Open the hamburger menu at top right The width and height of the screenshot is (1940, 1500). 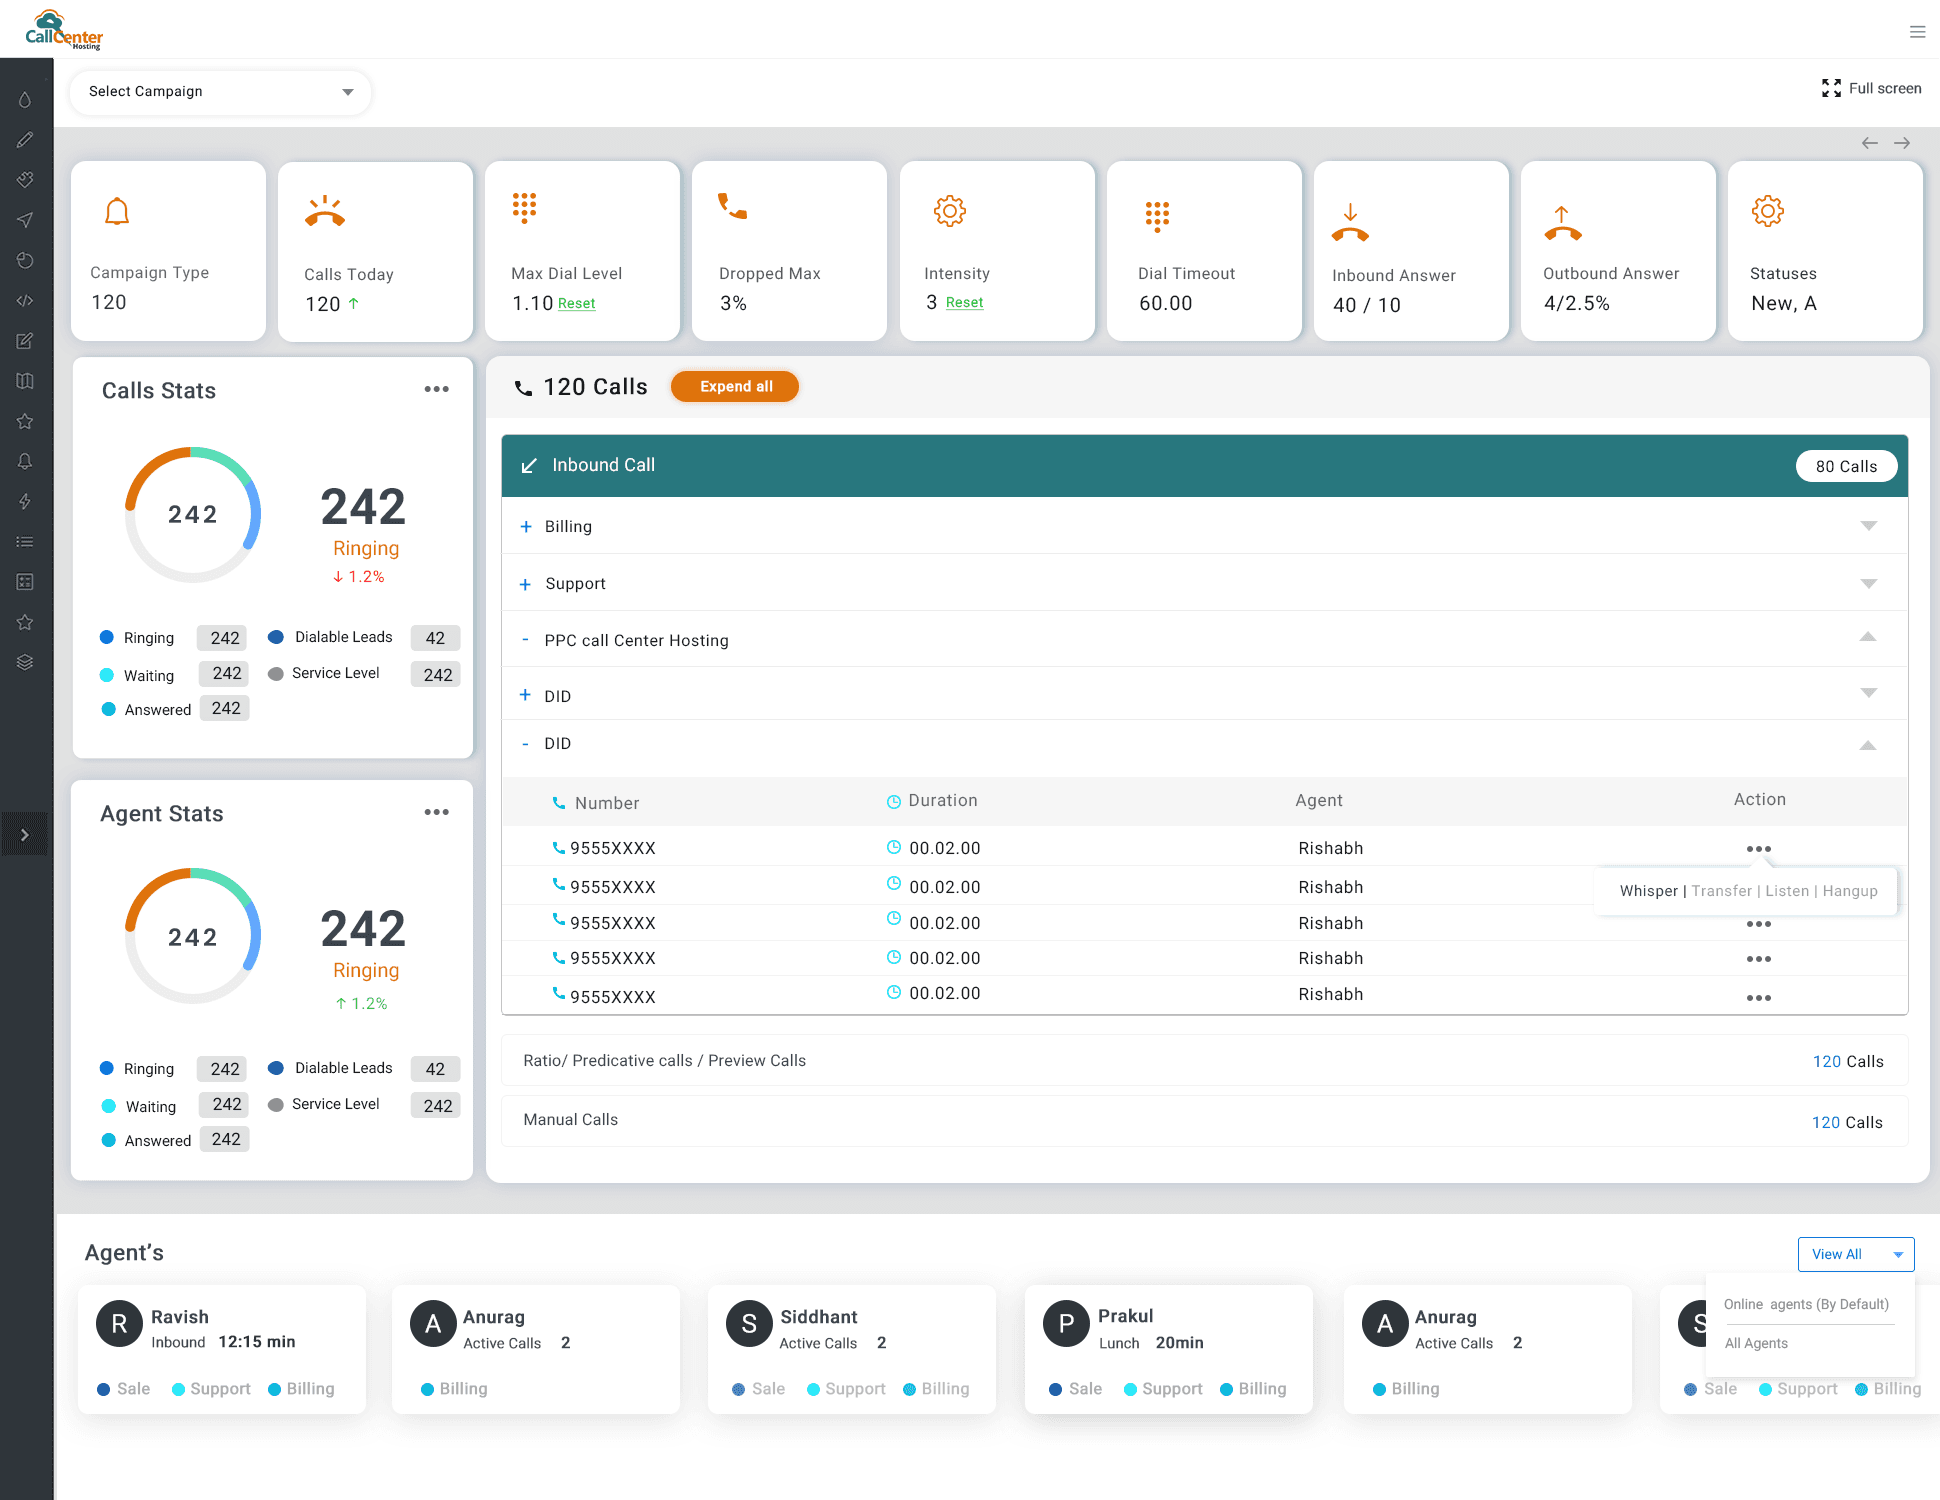pyautogui.click(x=1918, y=31)
